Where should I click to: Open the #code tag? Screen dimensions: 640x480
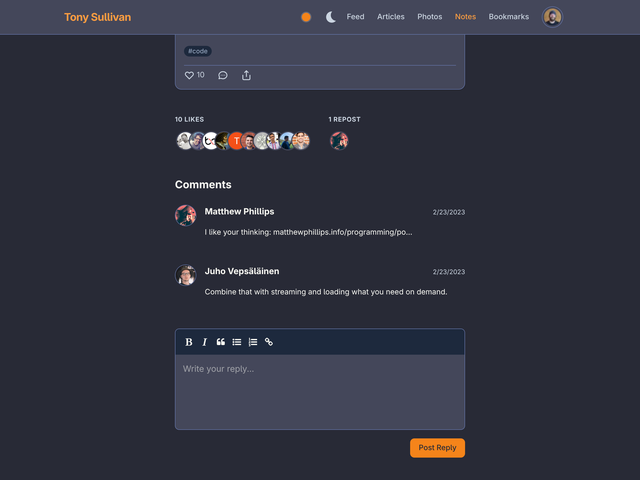(198, 51)
